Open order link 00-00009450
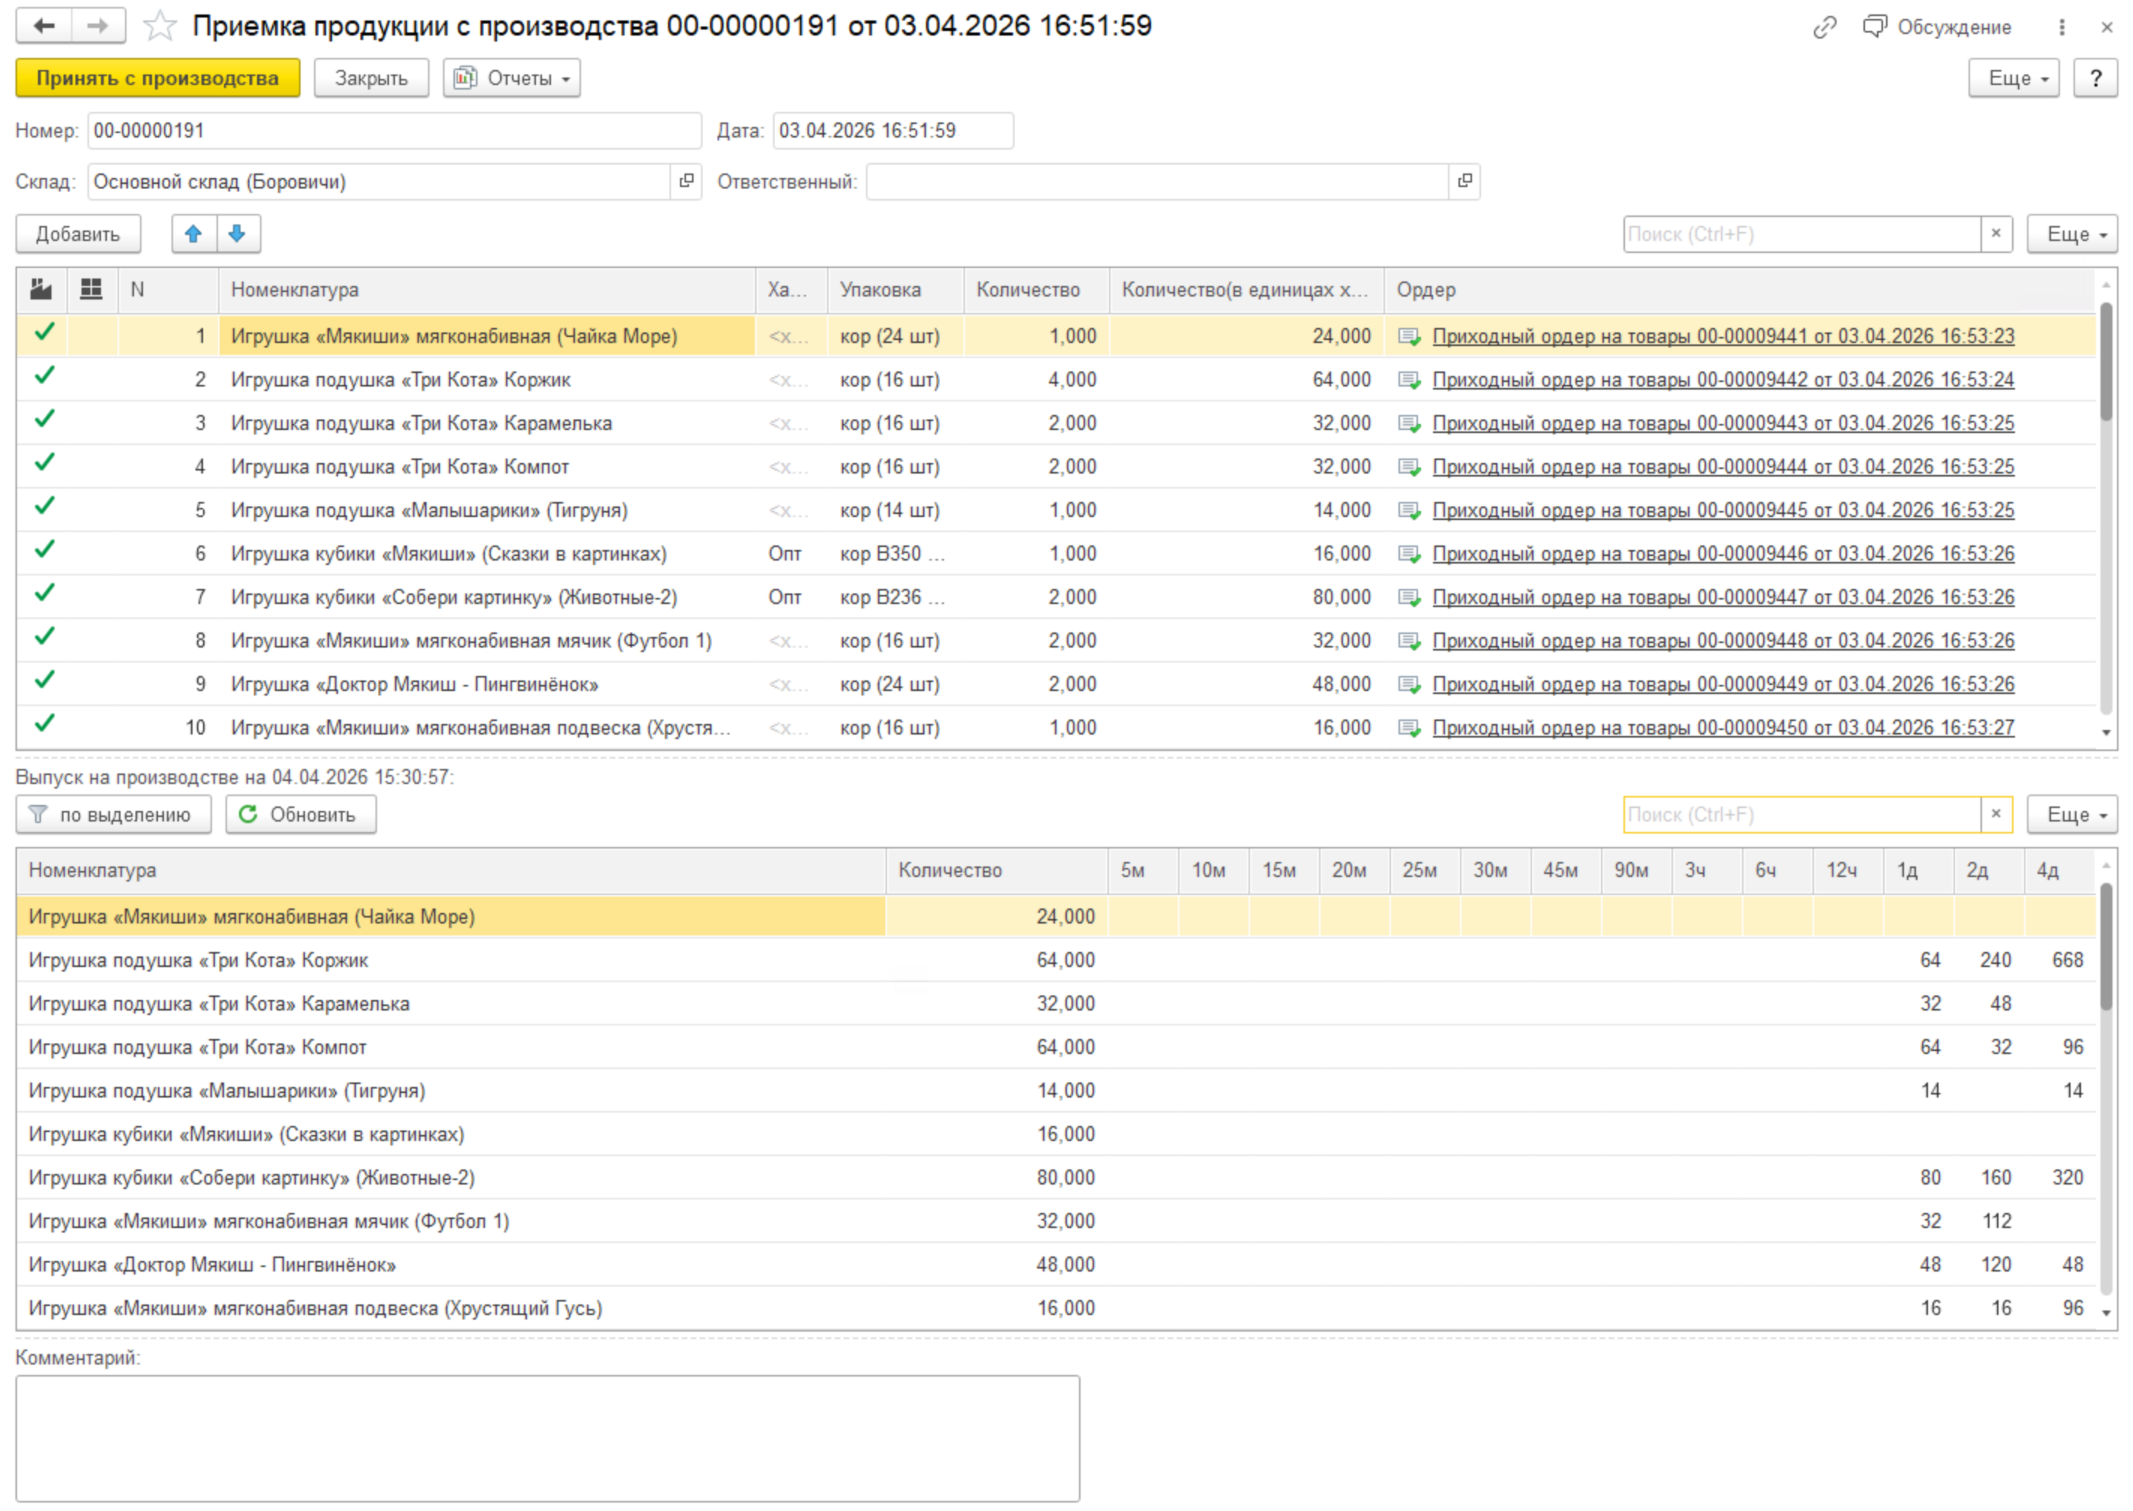Image resolution: width=2133 pixels, height=1511 pixels. pos(1723,728)
